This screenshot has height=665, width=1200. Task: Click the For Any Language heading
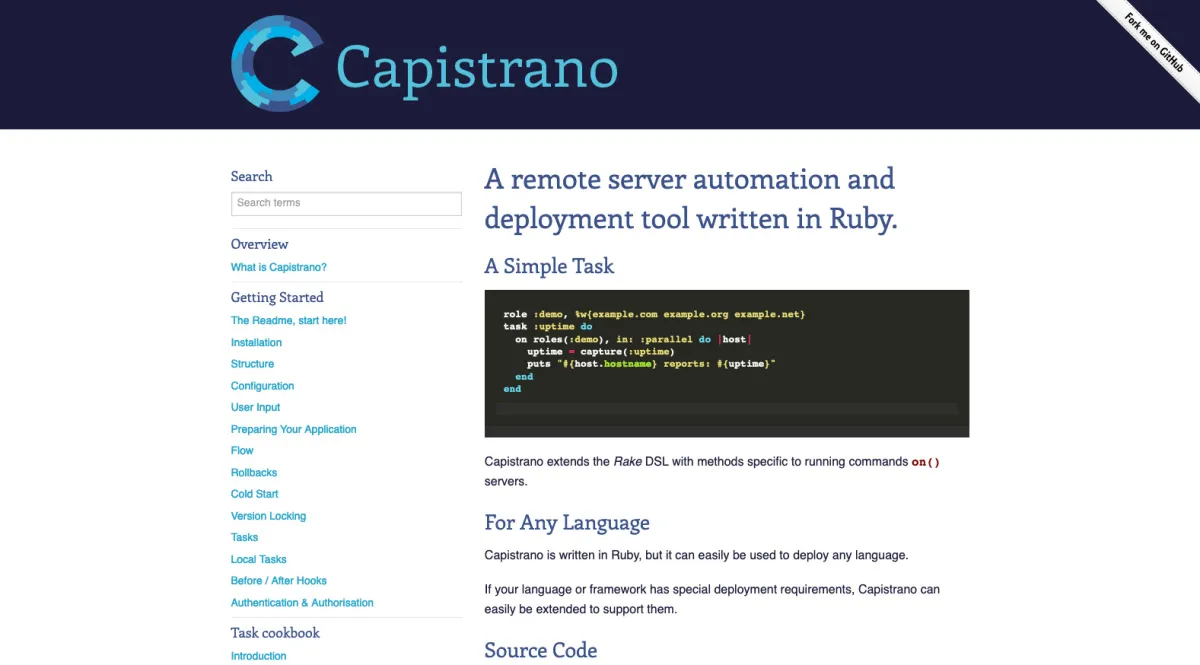click(567, 523)
